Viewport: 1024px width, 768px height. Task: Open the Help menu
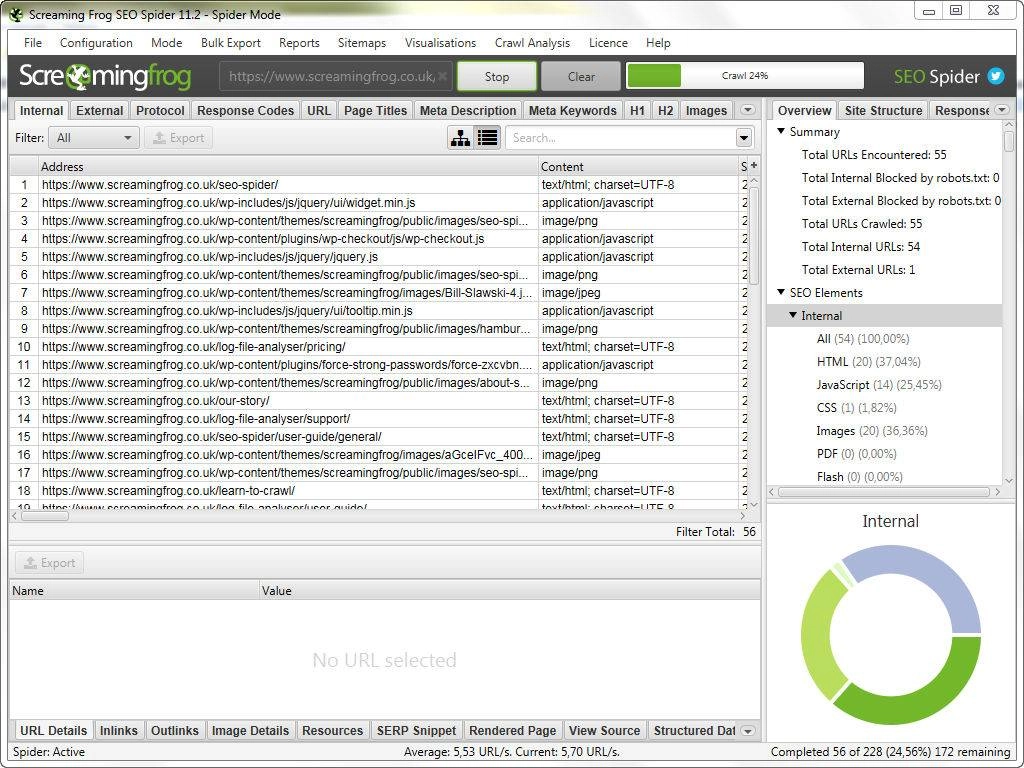coord(658,42)
